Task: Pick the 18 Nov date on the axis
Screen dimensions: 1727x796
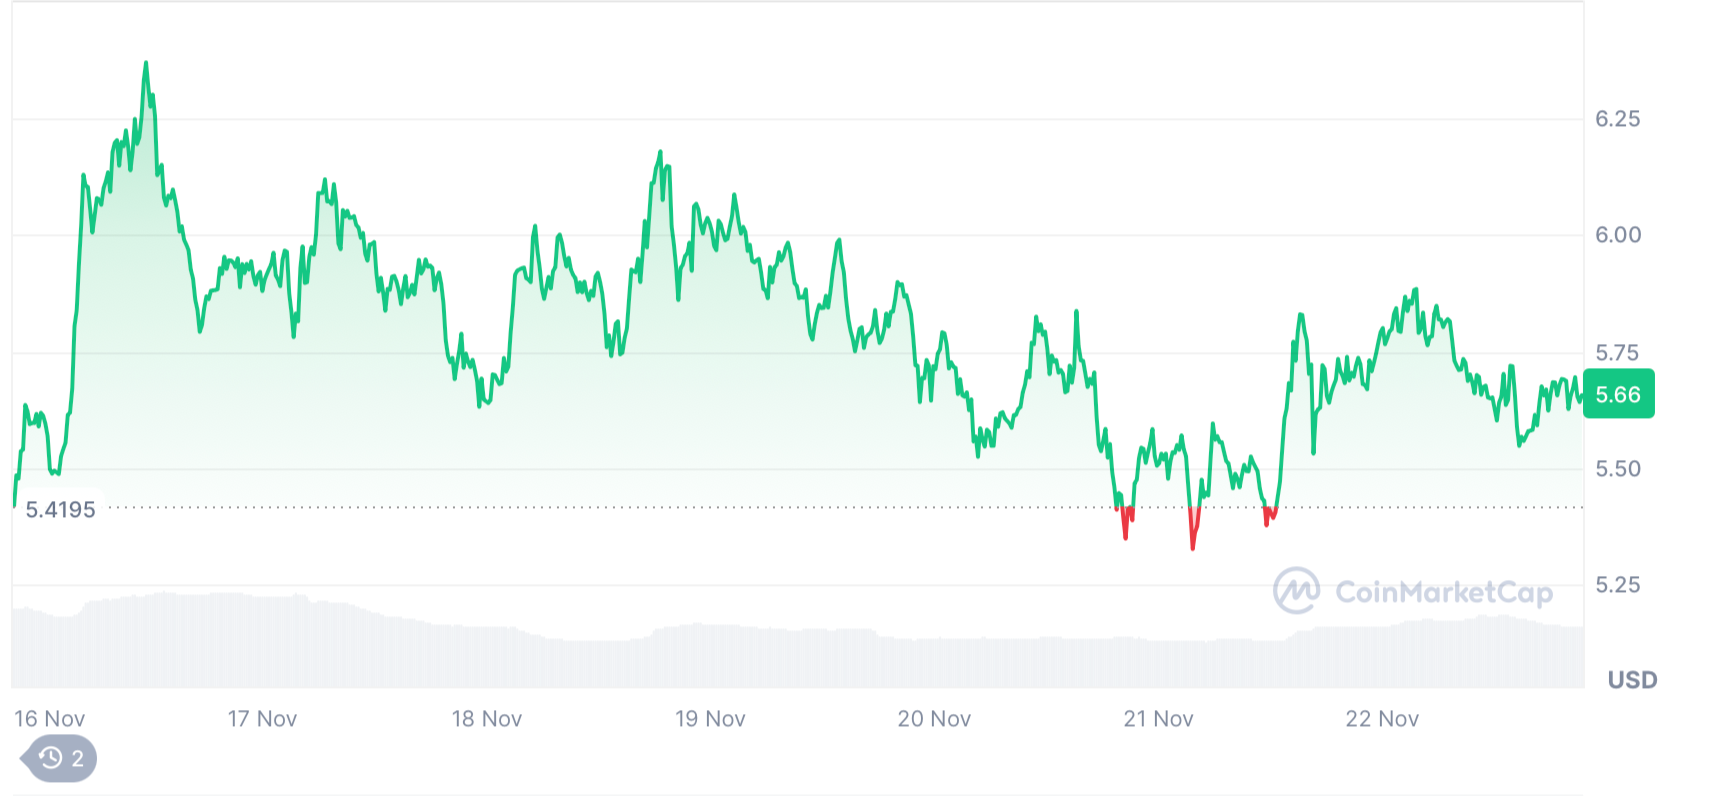Action: click(487, 719)
